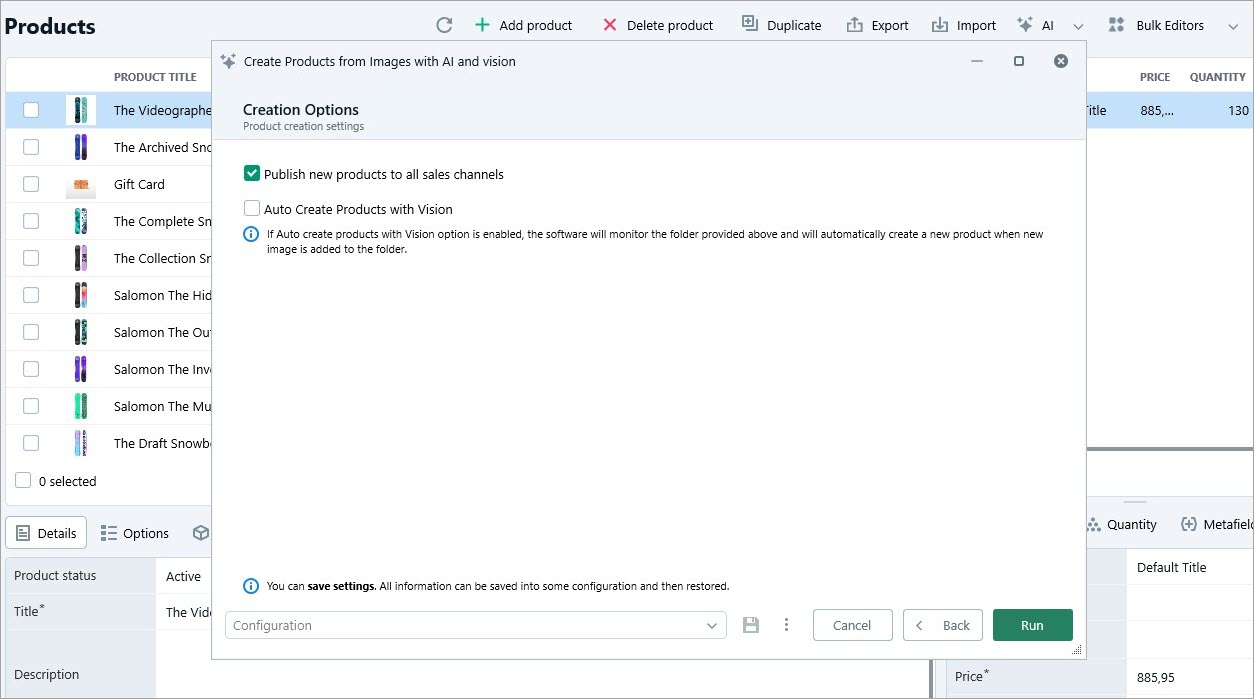Click the Run button

pos(1032,624)
